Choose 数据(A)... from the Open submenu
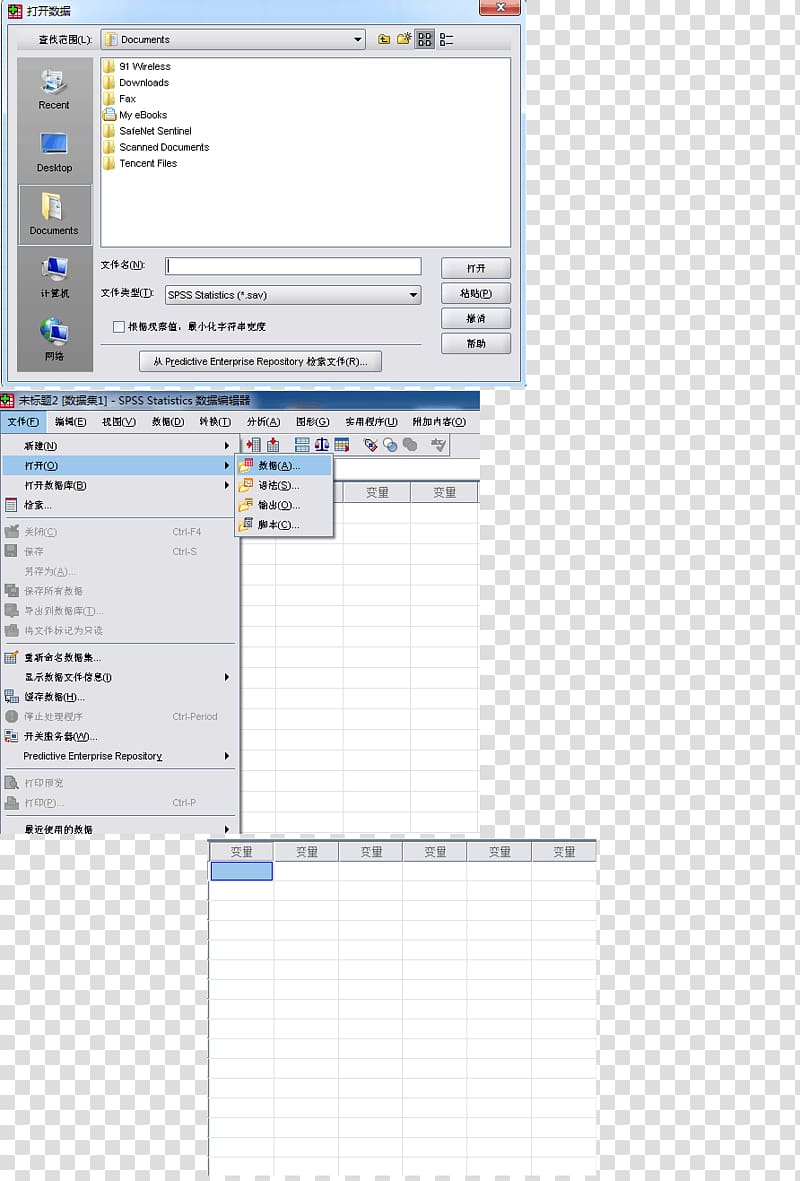800x1181 pixels. click(x=285, y=466)
